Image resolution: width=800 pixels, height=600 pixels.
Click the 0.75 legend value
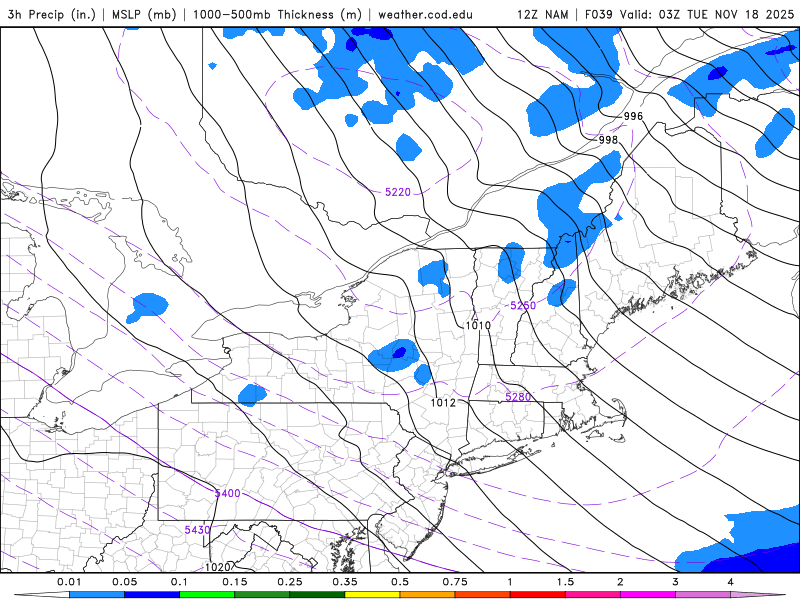pos(455,582)
